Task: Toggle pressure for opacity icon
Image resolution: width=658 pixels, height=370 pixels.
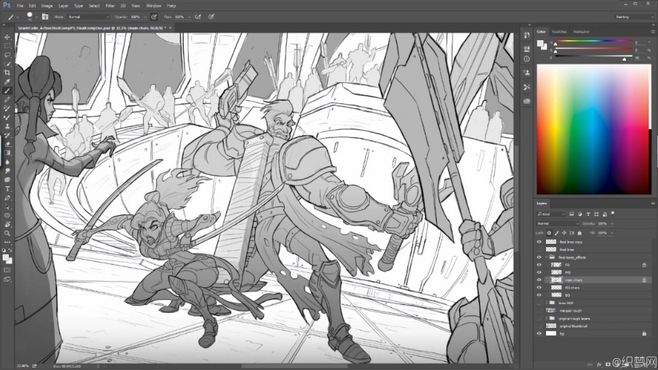Action: [154, 17]
